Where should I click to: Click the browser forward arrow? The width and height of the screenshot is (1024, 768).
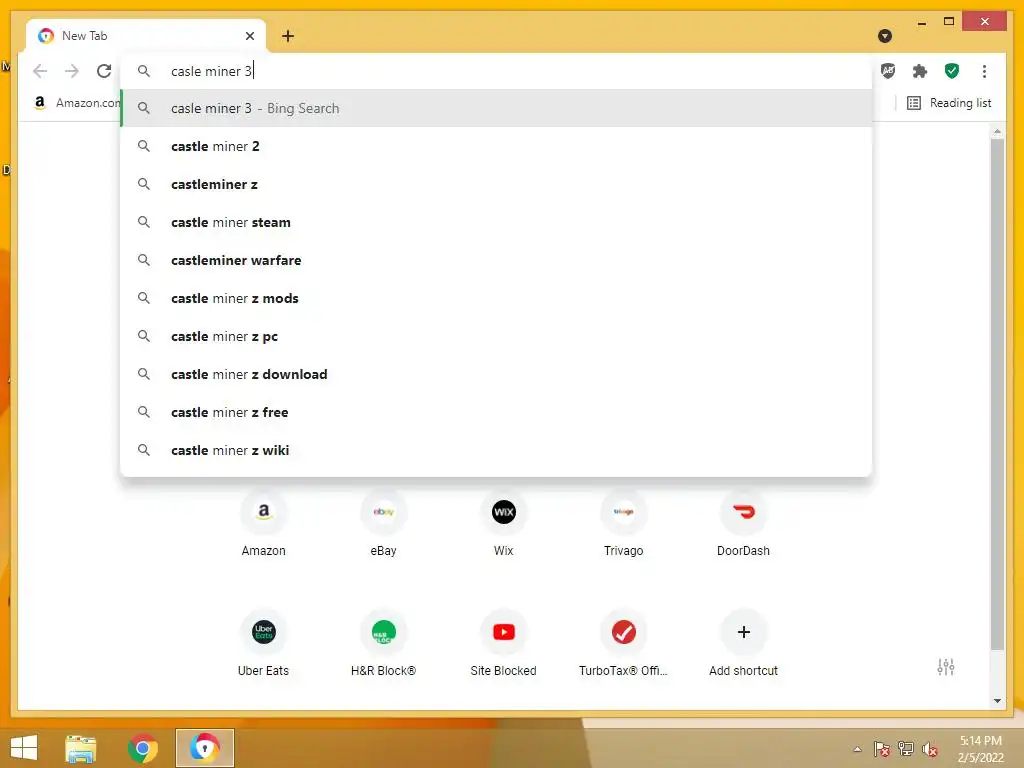(x=72, y=71)
